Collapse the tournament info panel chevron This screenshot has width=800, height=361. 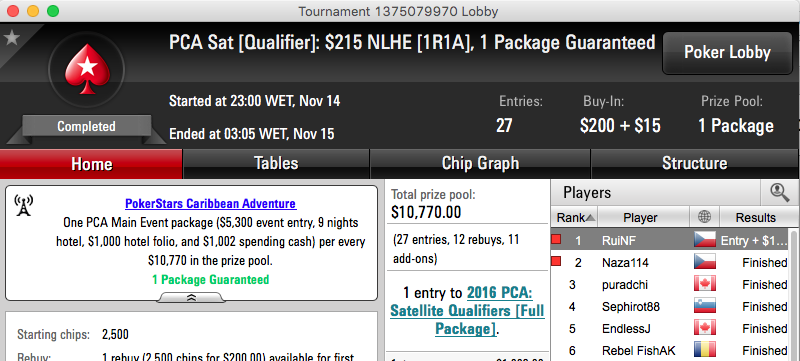[191, 298]
